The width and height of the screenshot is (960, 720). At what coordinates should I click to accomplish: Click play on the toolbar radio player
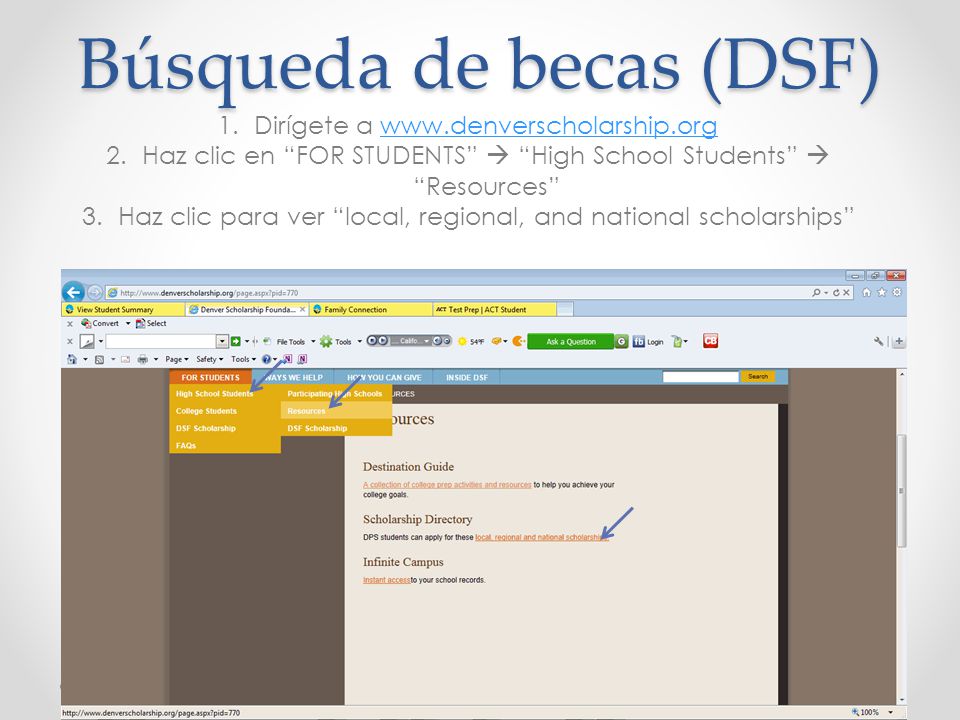383,341
